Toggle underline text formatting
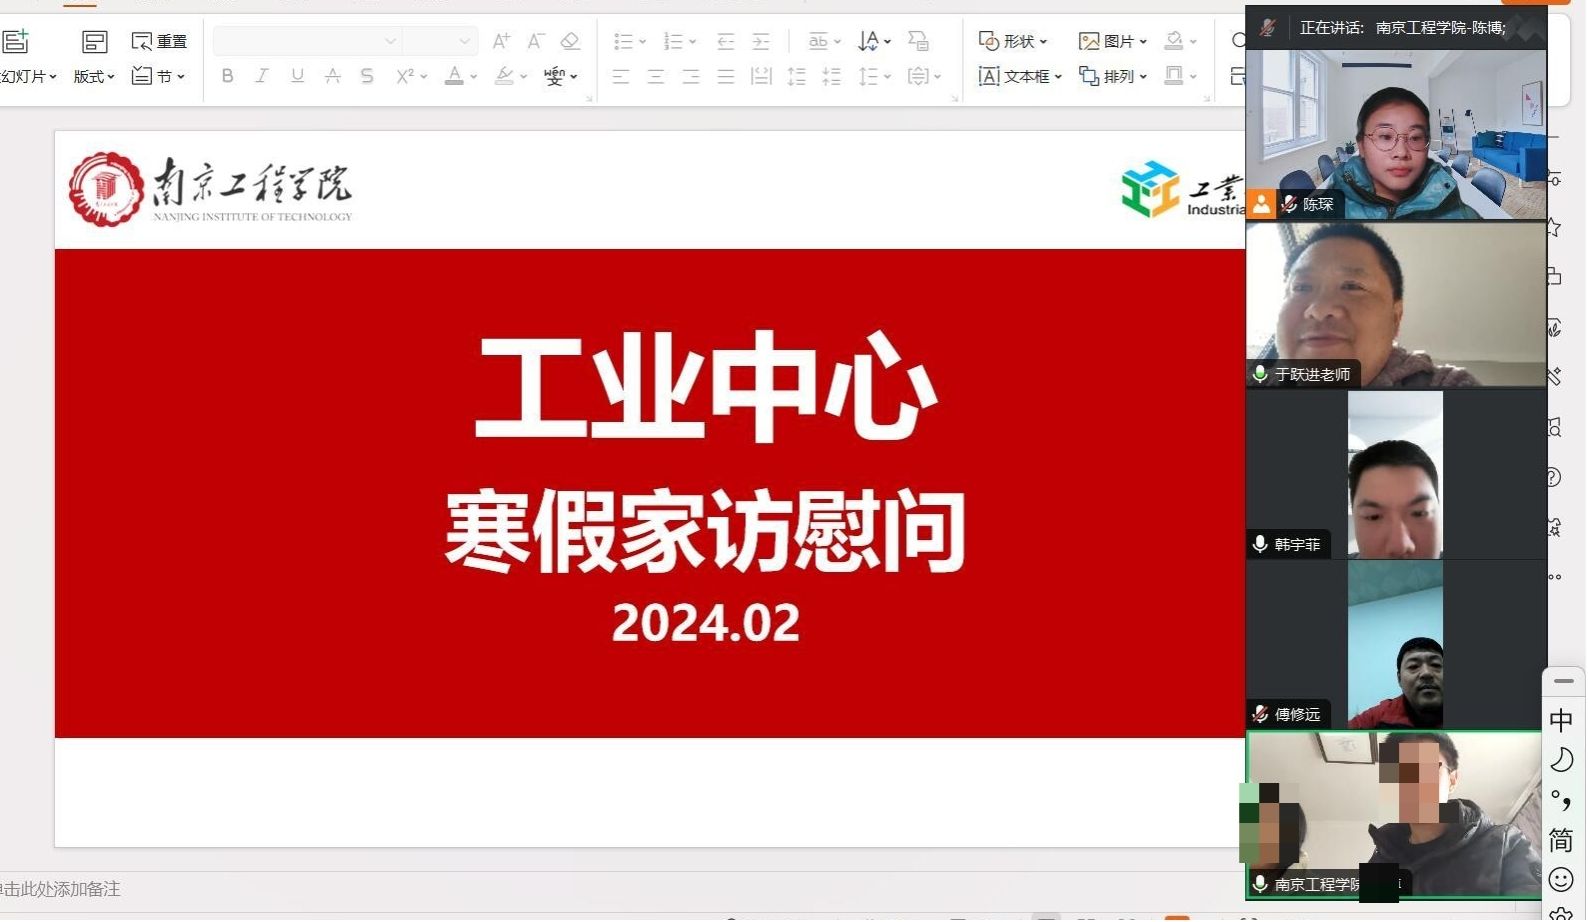Image resolution: width=1588 pixels, height=922 pixels. [x=297, y=76]
